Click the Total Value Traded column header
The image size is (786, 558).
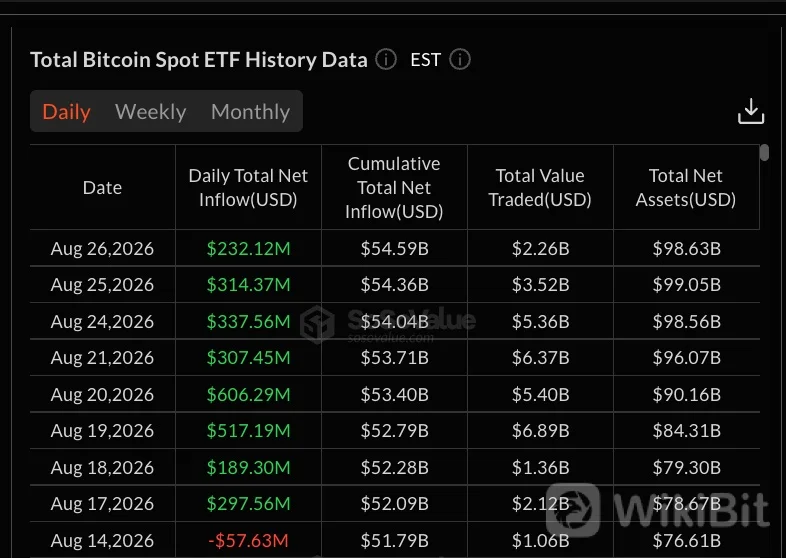(540, 188)
